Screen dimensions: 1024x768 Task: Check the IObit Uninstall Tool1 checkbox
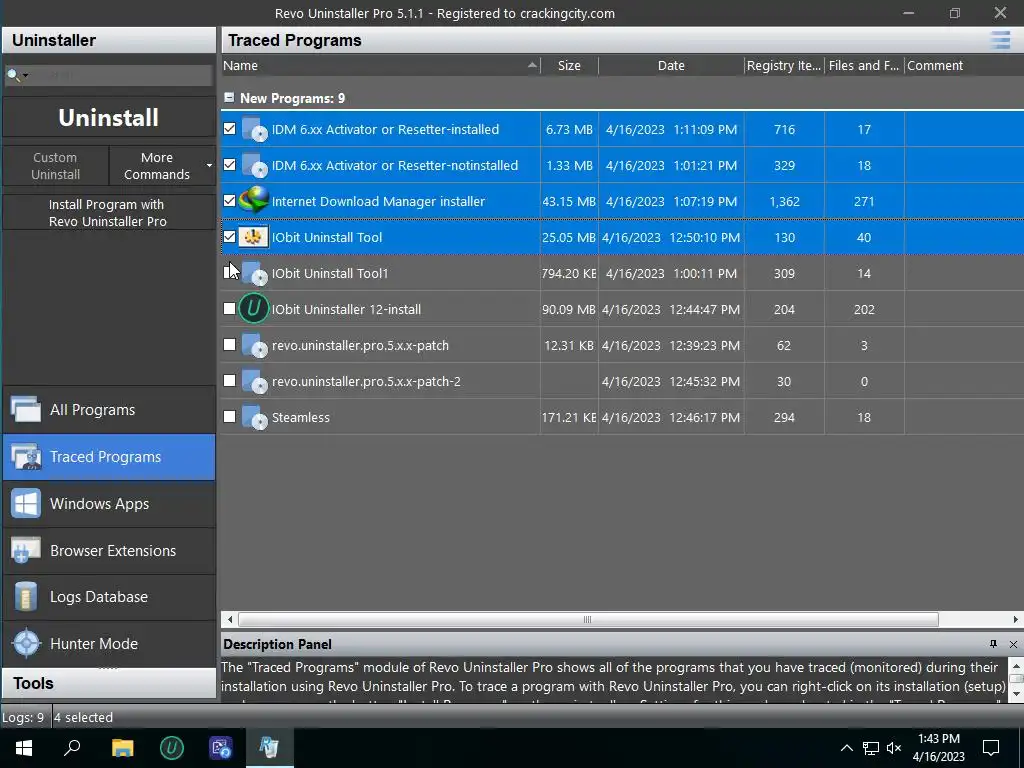pos(229,272)
